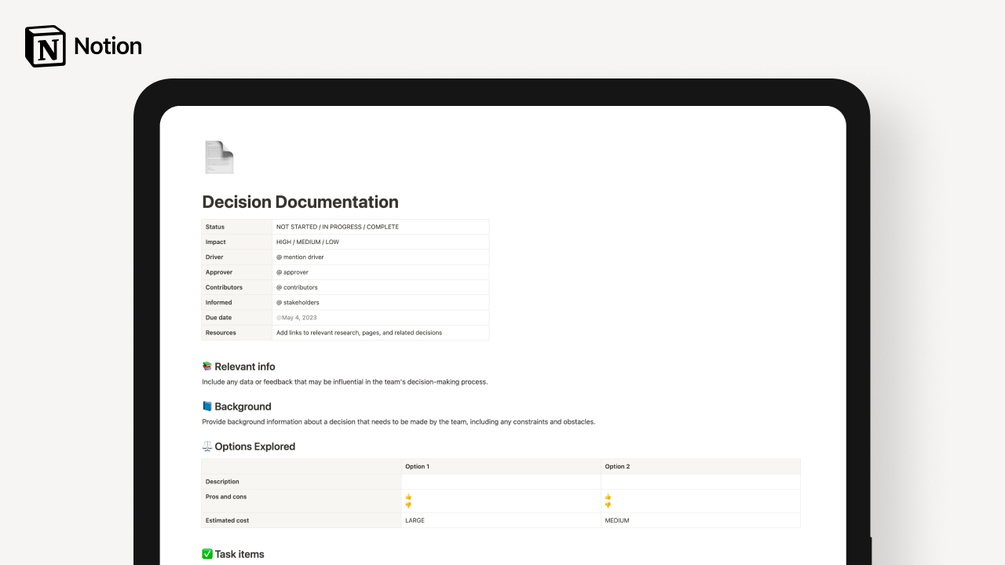The image size is (1005, 565).
Task: Click the thumbs up emoji under Option 2
Action: pyautogui.click(x=608, y=497)
